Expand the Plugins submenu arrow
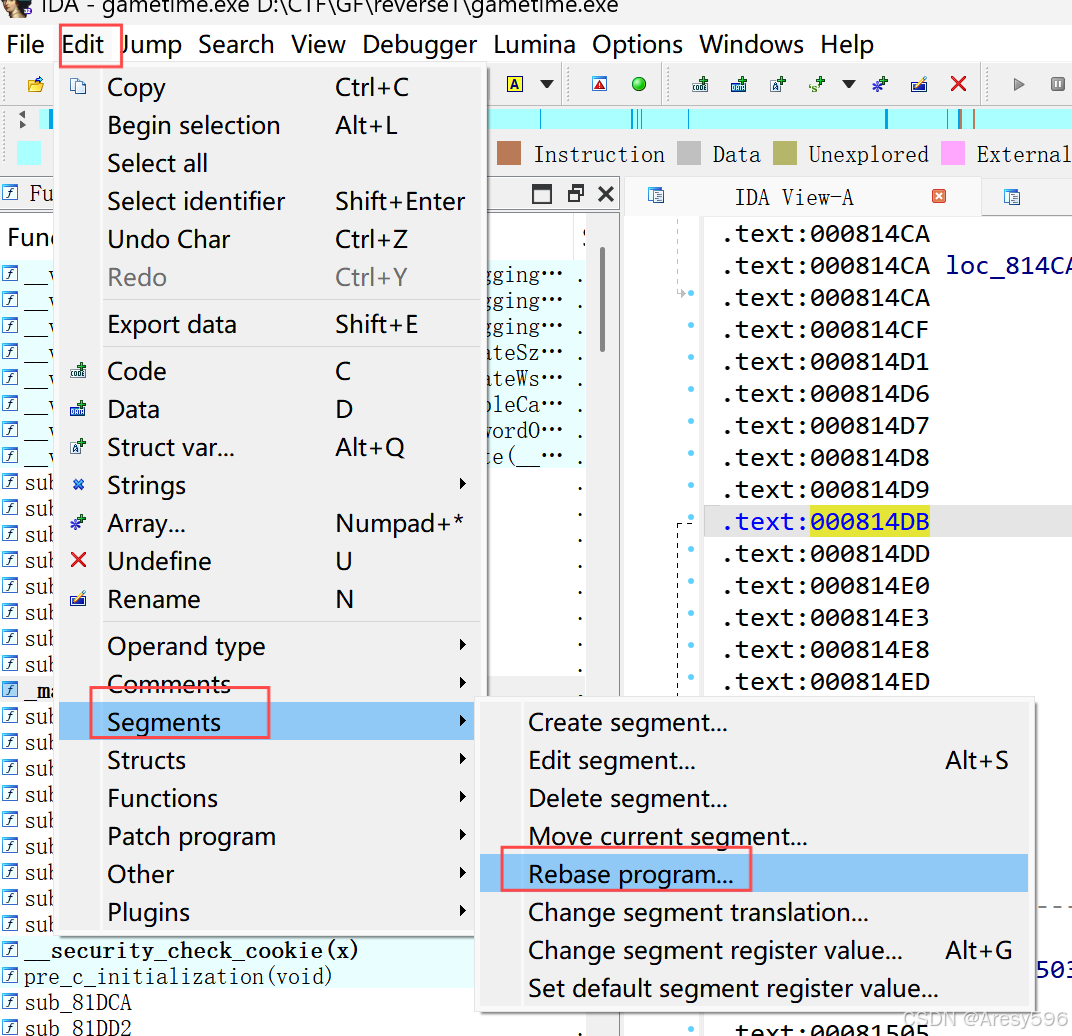 pos(463,911)
